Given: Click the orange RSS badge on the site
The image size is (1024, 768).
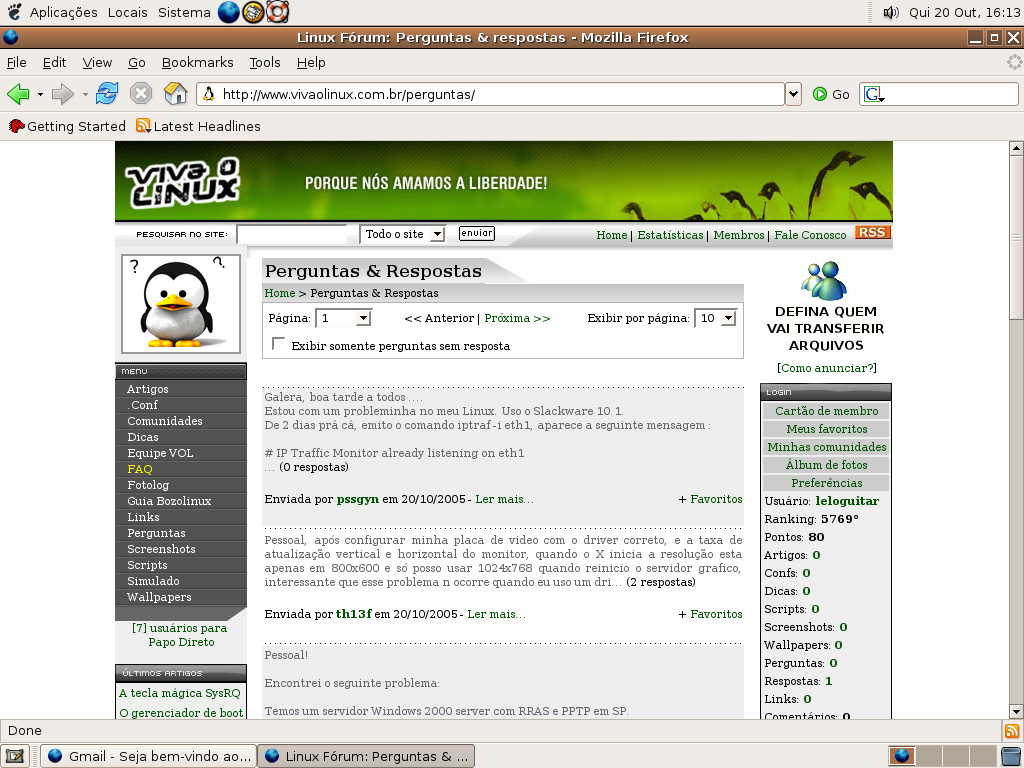Looking at the screenshot, I should click(872, 232).
